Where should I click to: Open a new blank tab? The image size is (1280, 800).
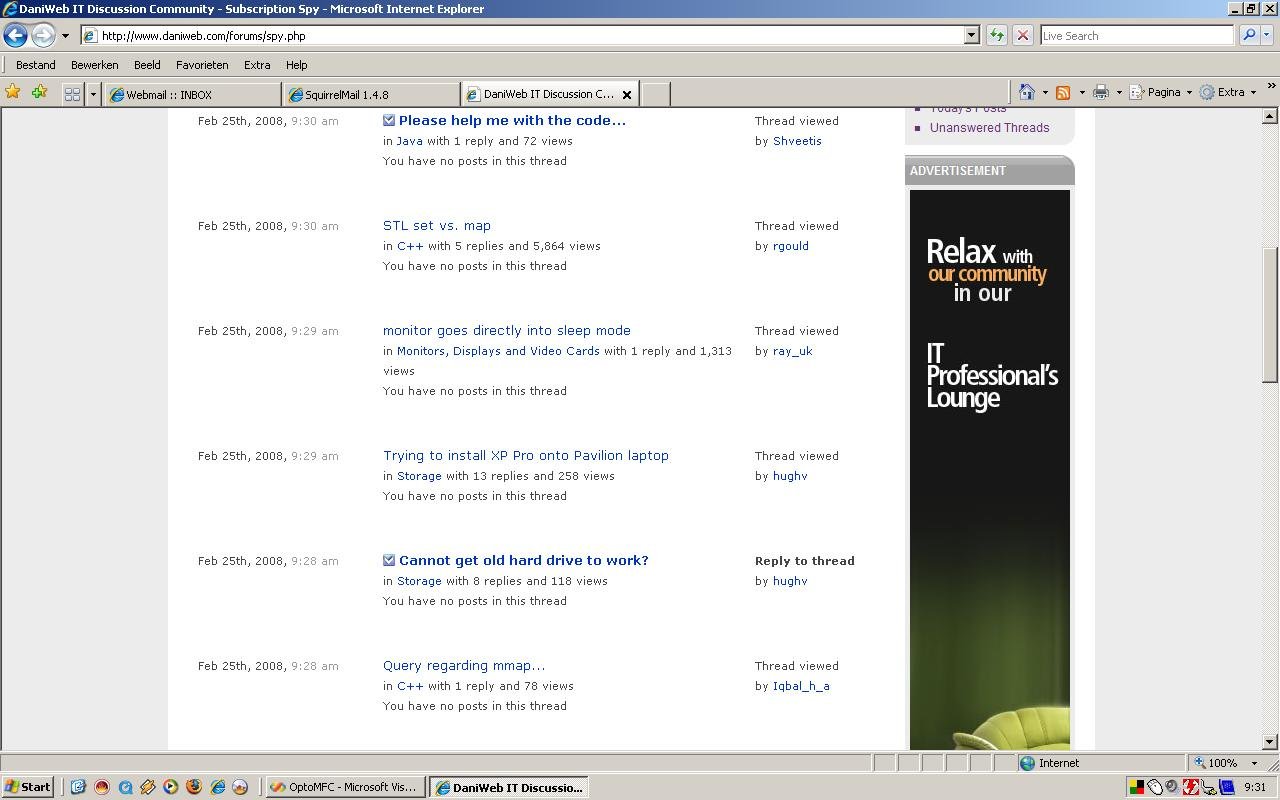pos(655,94)
